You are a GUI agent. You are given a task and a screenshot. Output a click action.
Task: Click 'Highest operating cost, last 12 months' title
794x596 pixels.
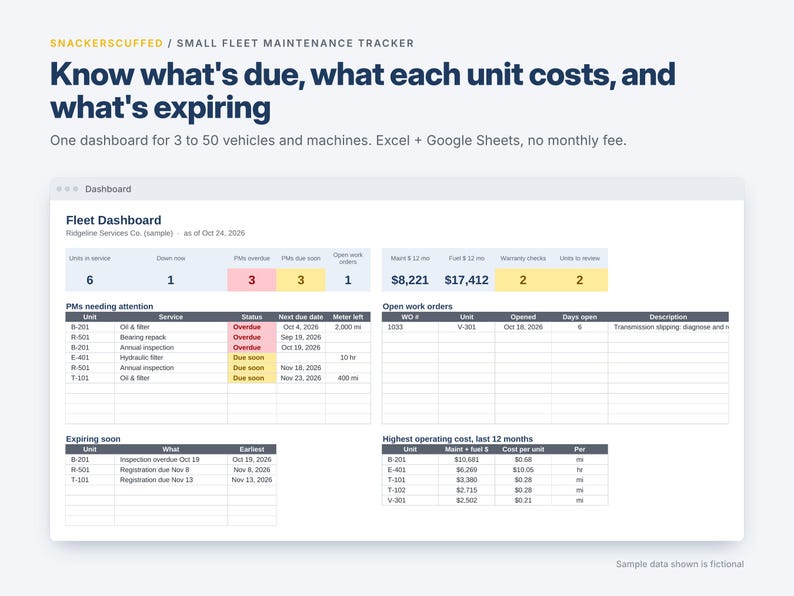click(458, 439)
